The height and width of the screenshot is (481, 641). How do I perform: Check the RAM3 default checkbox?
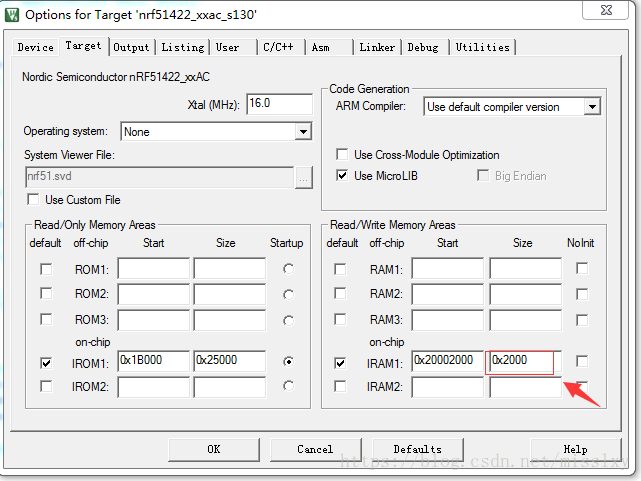[x=340, y=319]
